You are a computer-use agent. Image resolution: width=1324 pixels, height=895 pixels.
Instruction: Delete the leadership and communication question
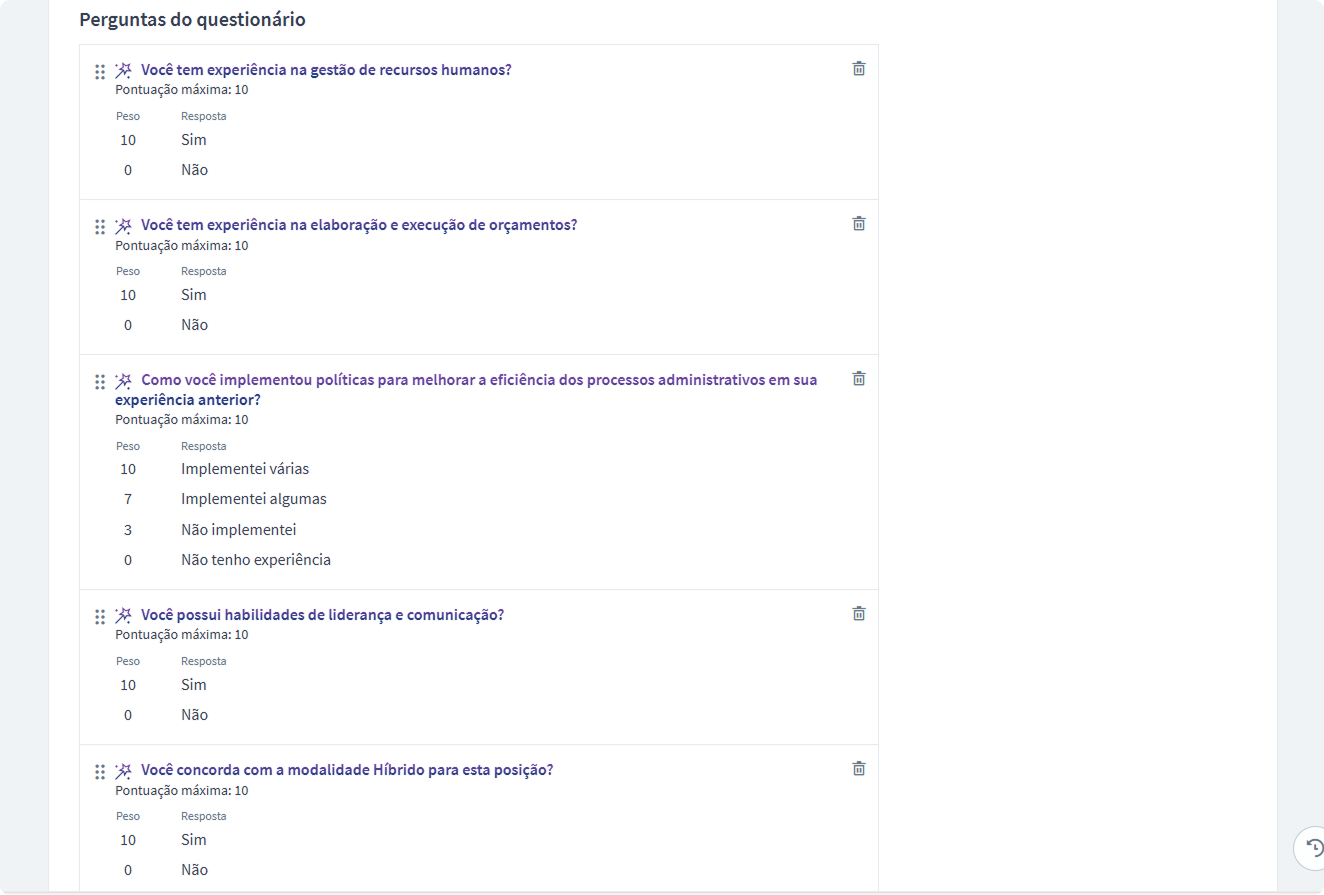[858, 614]
